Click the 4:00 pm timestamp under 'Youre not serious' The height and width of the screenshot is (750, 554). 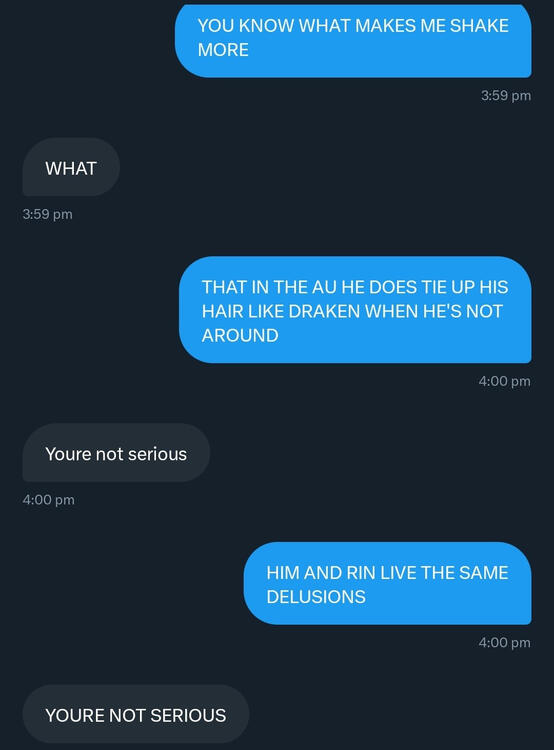(x=48, y=500)
